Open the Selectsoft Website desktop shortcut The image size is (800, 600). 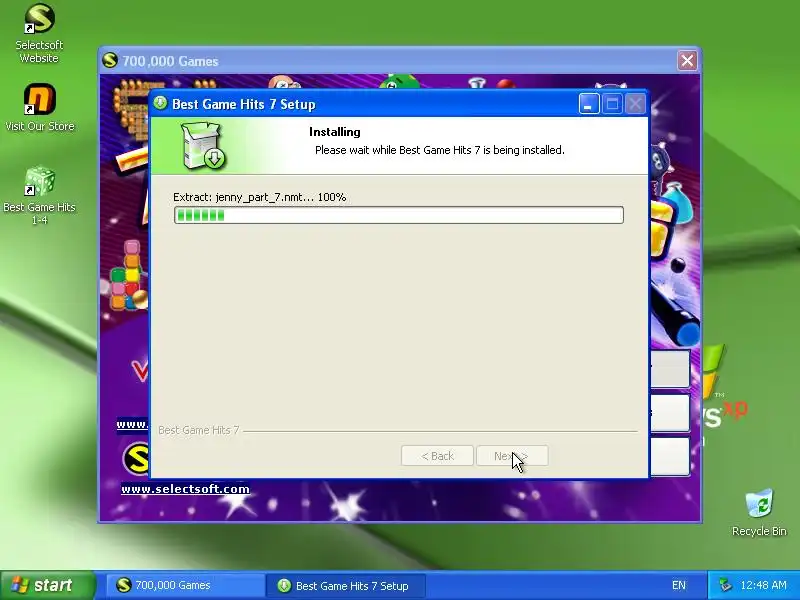(x=39, y=33)
